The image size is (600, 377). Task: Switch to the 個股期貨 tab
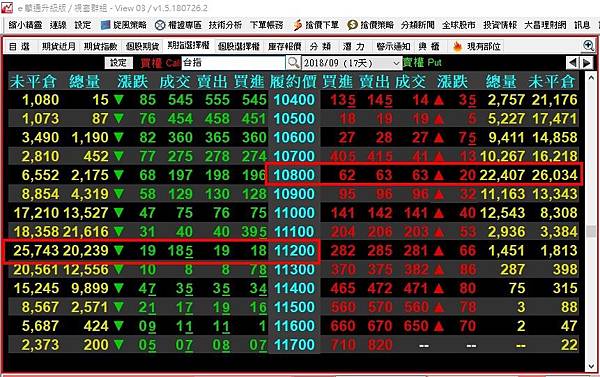(142, 47)
